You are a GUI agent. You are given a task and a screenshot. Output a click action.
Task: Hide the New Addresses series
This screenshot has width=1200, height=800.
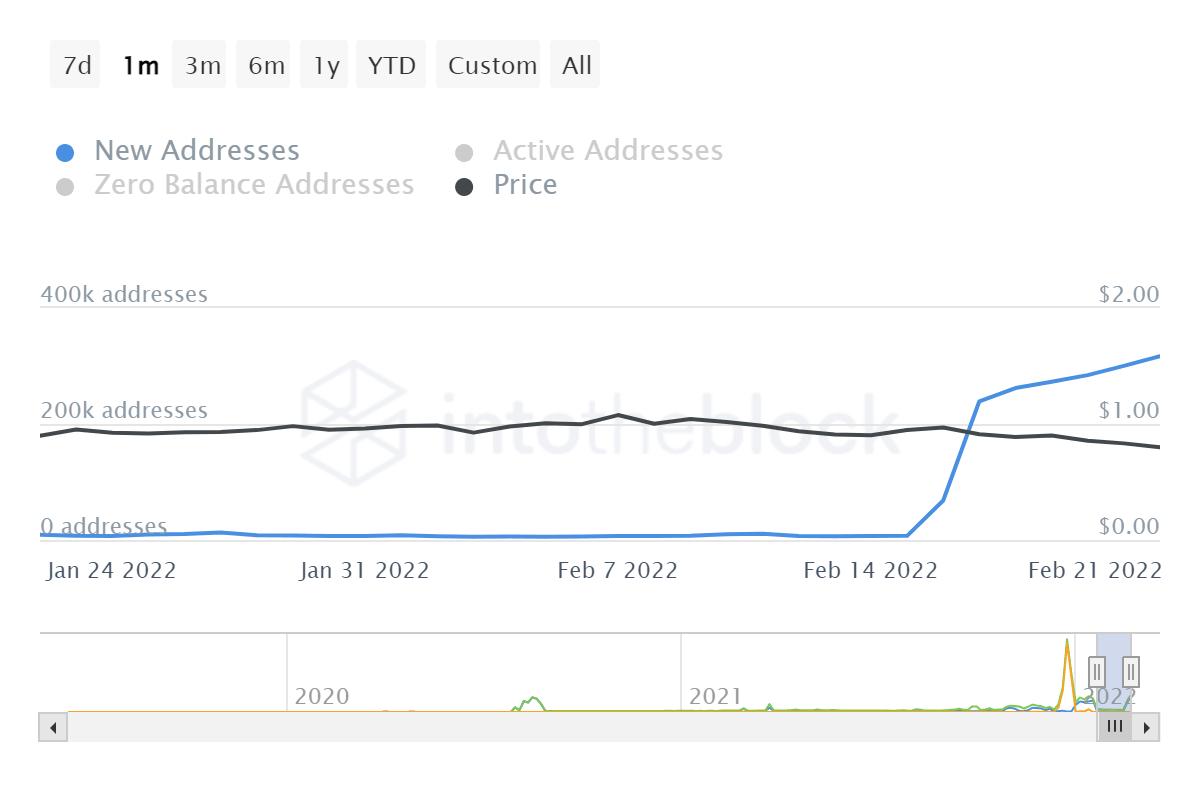pos(196,151)
